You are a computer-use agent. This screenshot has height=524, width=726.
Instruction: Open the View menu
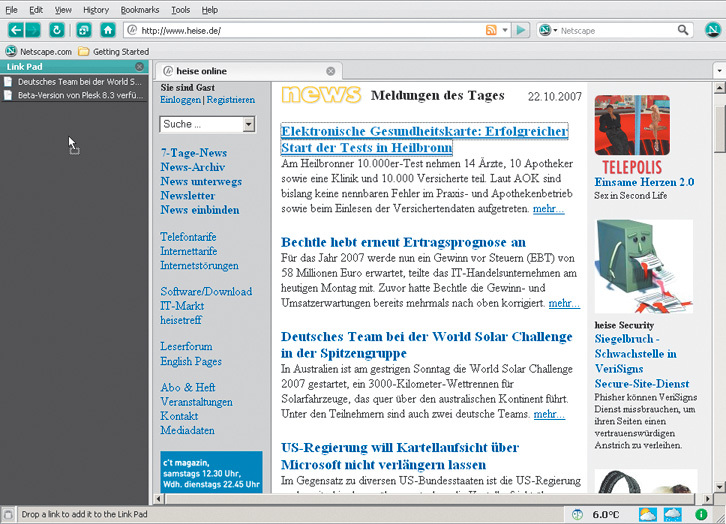tap(63, 10)
